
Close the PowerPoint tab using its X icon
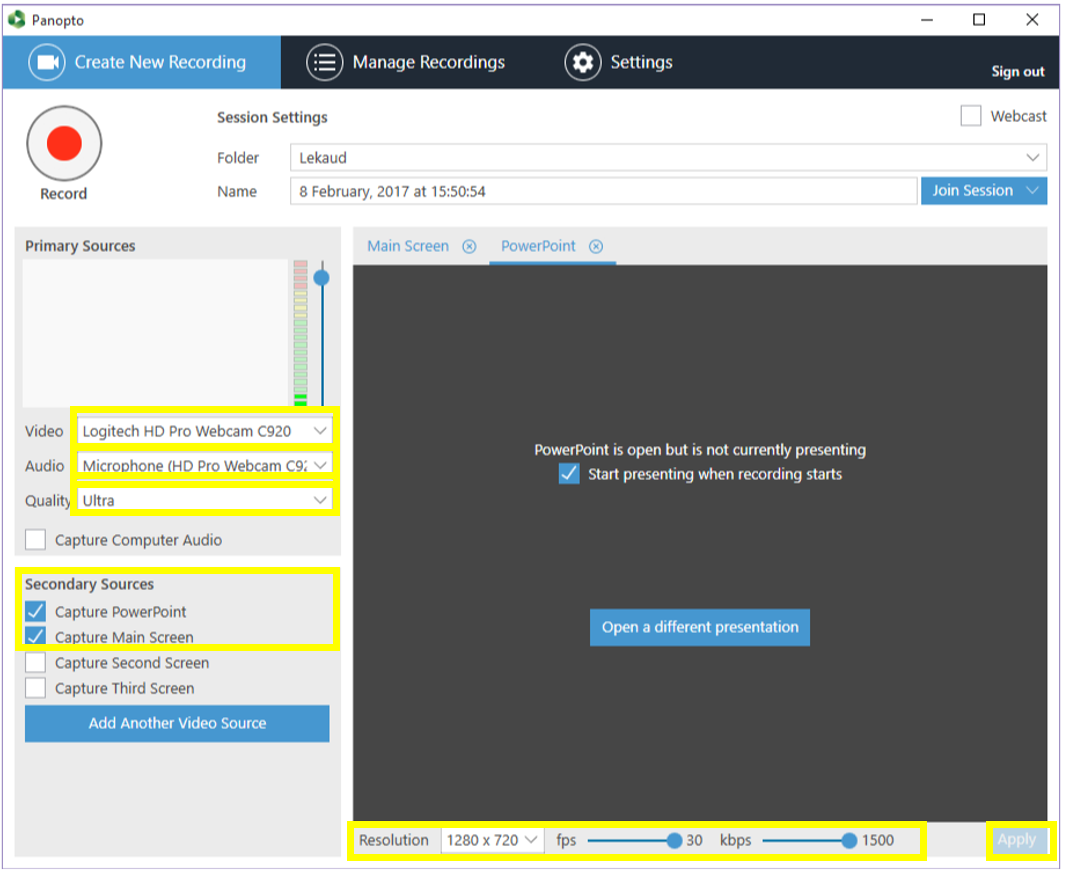click(x=596, y=246)
